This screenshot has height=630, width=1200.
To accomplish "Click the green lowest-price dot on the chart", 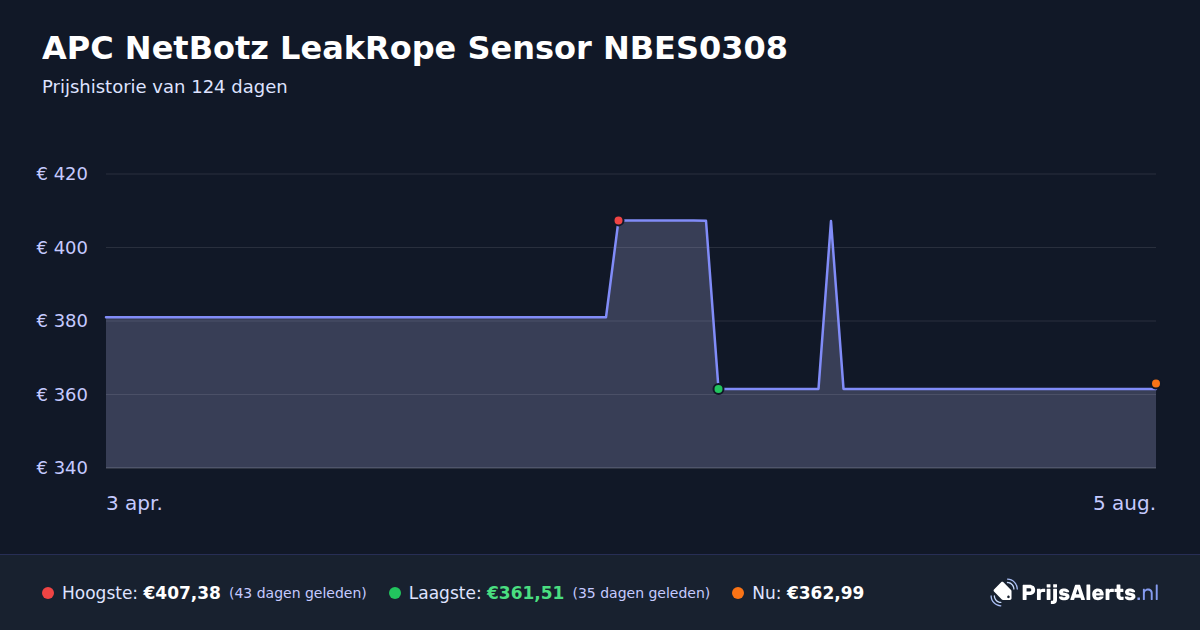I will [x=718, y=389].
